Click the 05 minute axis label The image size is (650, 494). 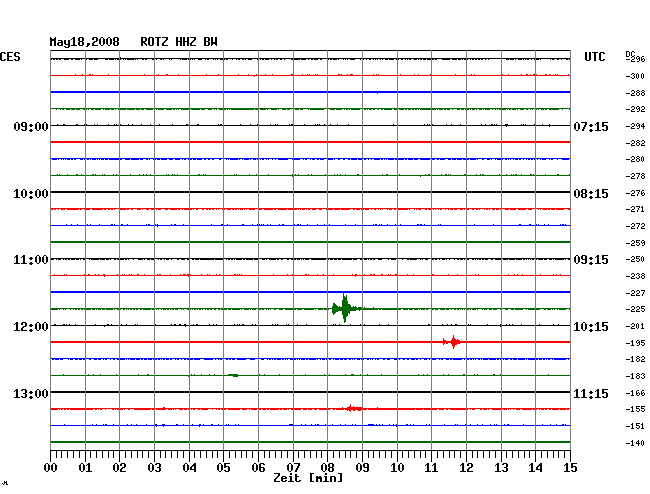(x=223, y=467)
